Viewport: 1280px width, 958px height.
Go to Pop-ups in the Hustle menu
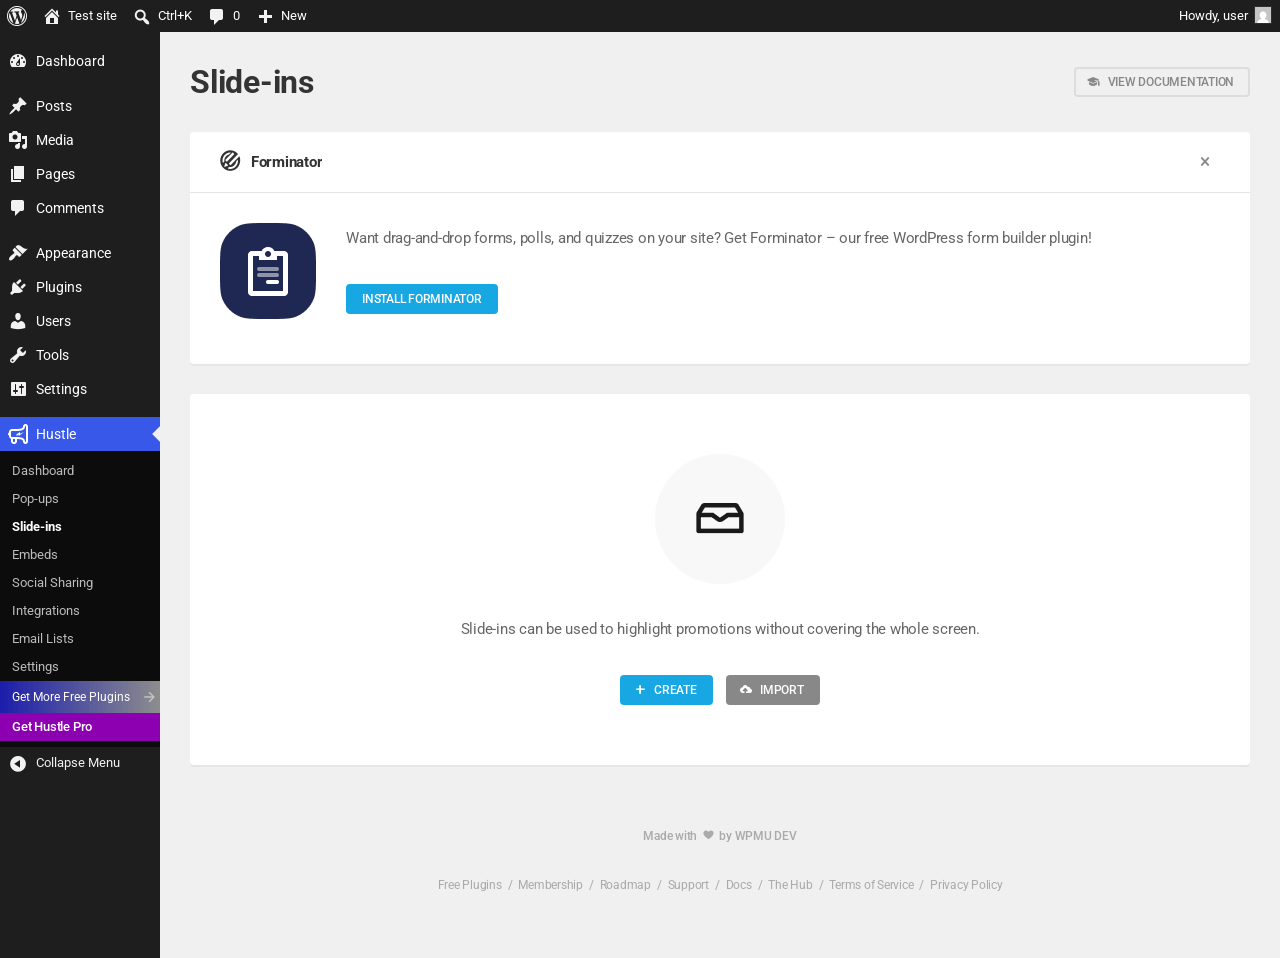pyautogui.click(x=35, y=499)
